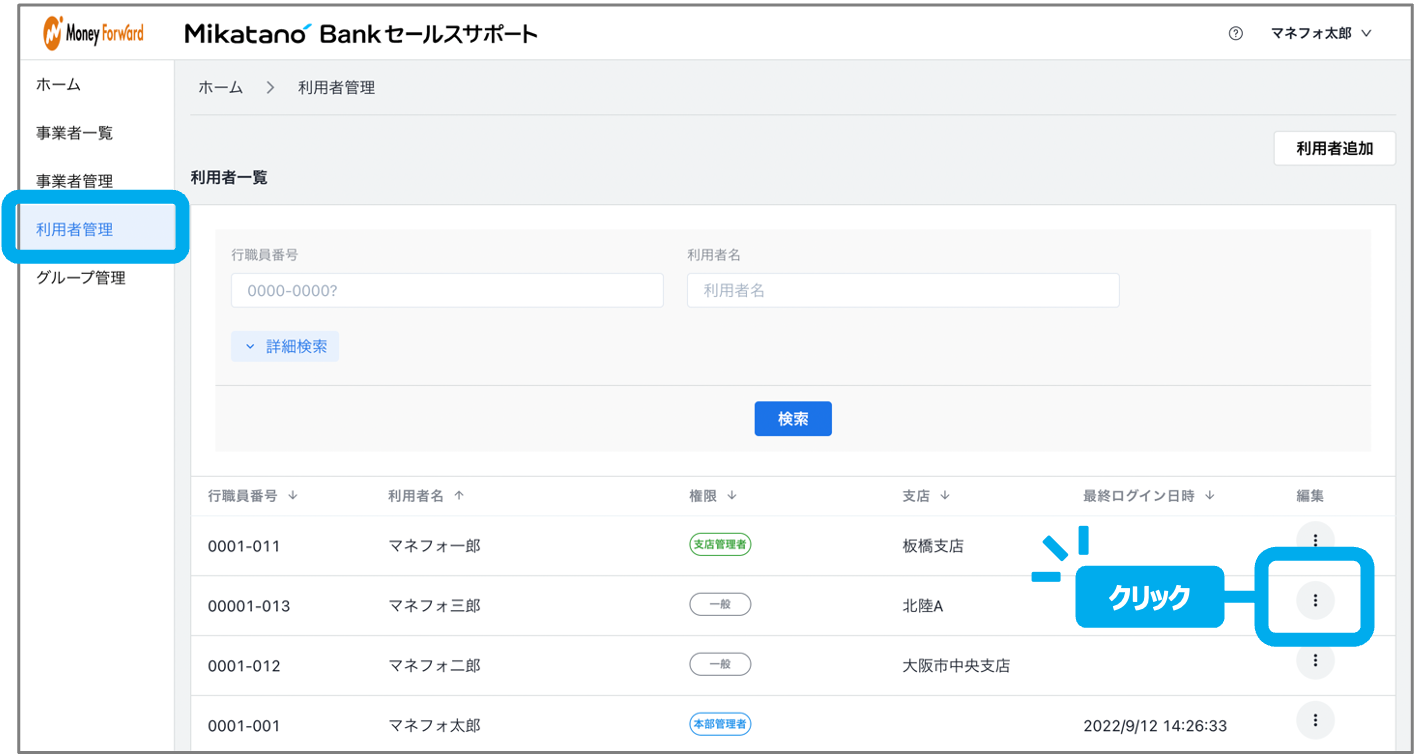Screen dimensions: 1416x756
Task: Click the 大阪市中央支店 branch cell
Action: [x=956, y=666]
